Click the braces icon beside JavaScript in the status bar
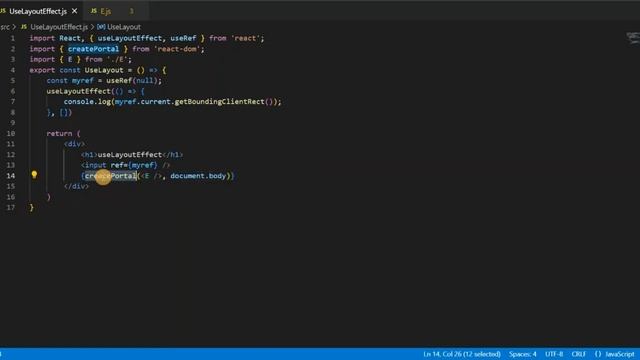Image resolution: width=640 pixels, height=360 pixels. [x=598, y=354]
